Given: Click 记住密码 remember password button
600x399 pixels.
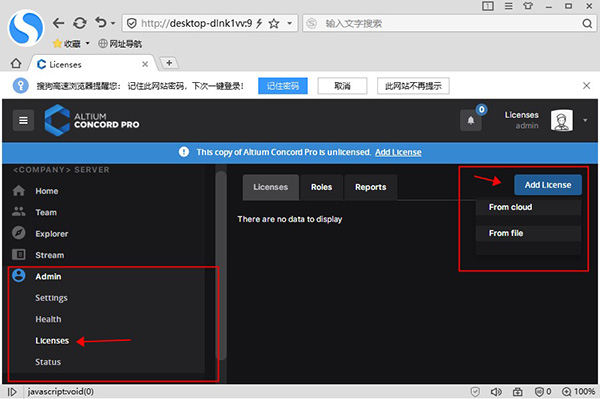Looking at the screenshot, I should coord(283,86).
